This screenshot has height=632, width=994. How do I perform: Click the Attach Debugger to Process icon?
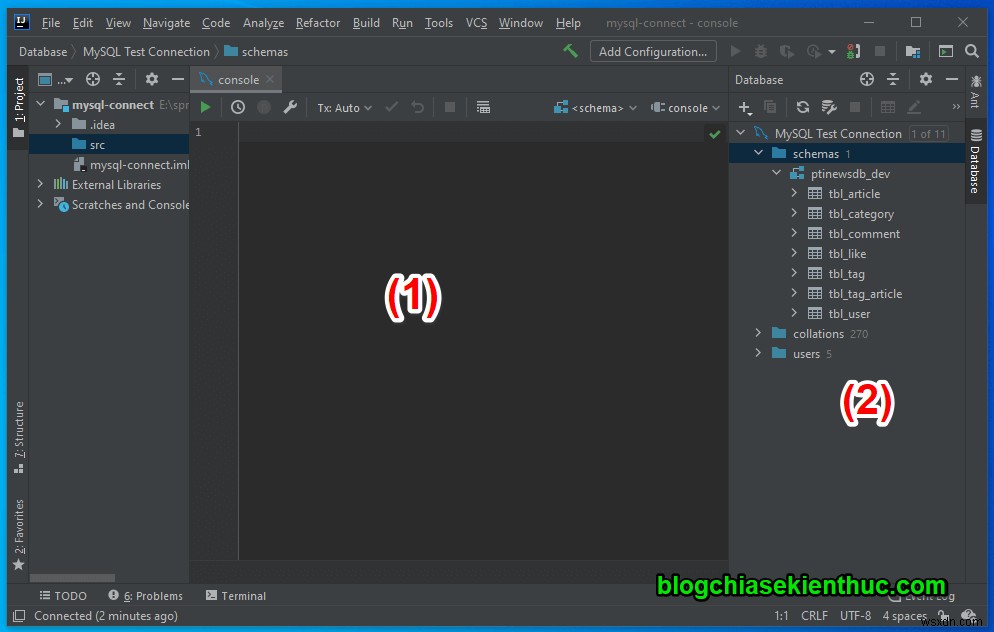click(853, 51)
